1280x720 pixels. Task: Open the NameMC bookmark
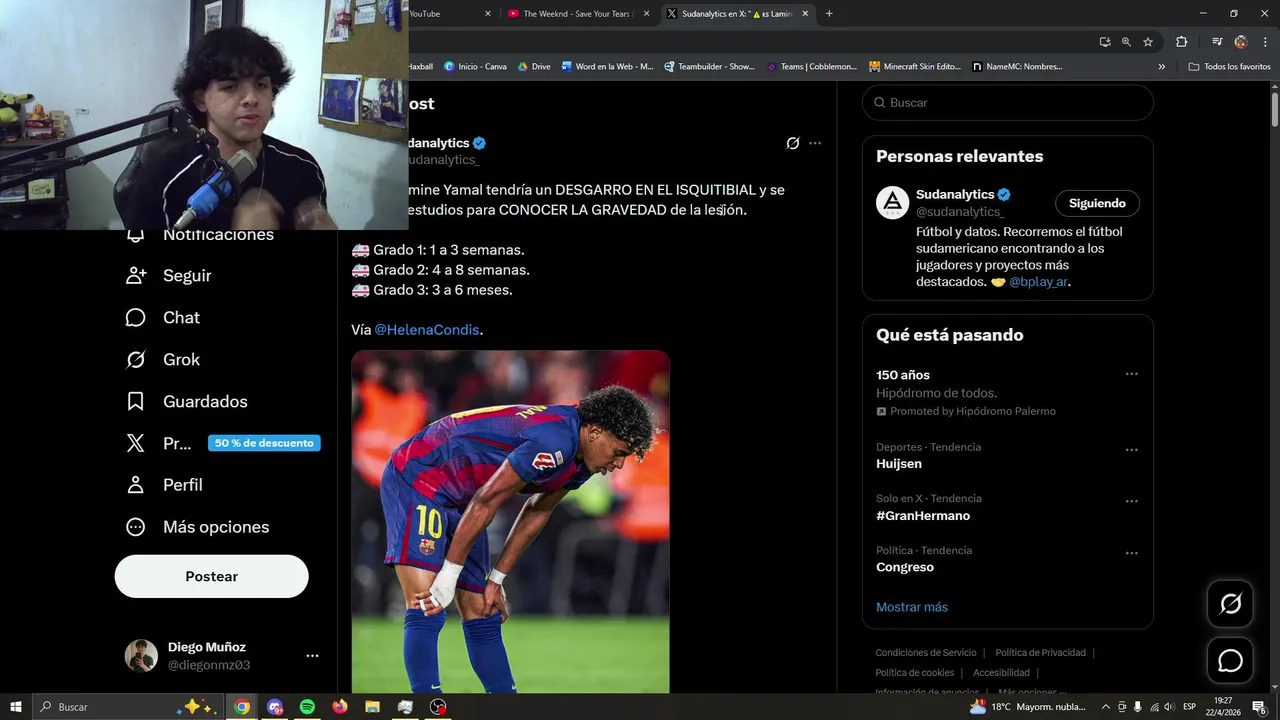coord(1017,67)
